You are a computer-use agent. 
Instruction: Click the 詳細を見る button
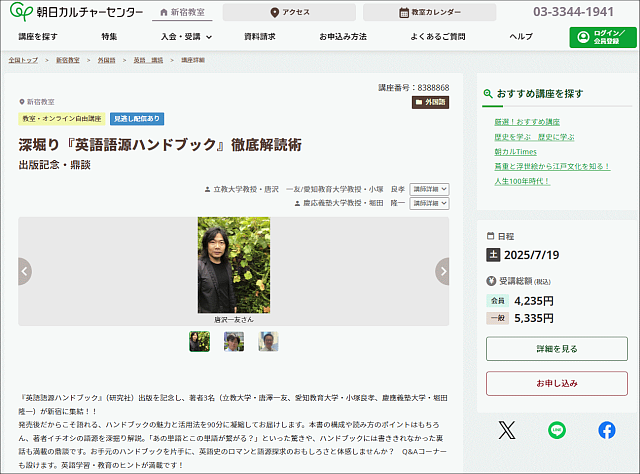(x=556, y=348)
